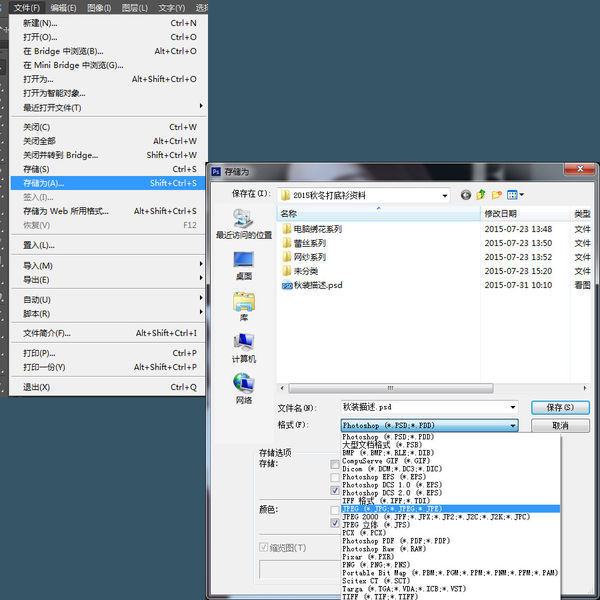This screenshot has height=600, width=600.
Task: Select Photoshop PDF format option
Action: [x=450, y=541]
